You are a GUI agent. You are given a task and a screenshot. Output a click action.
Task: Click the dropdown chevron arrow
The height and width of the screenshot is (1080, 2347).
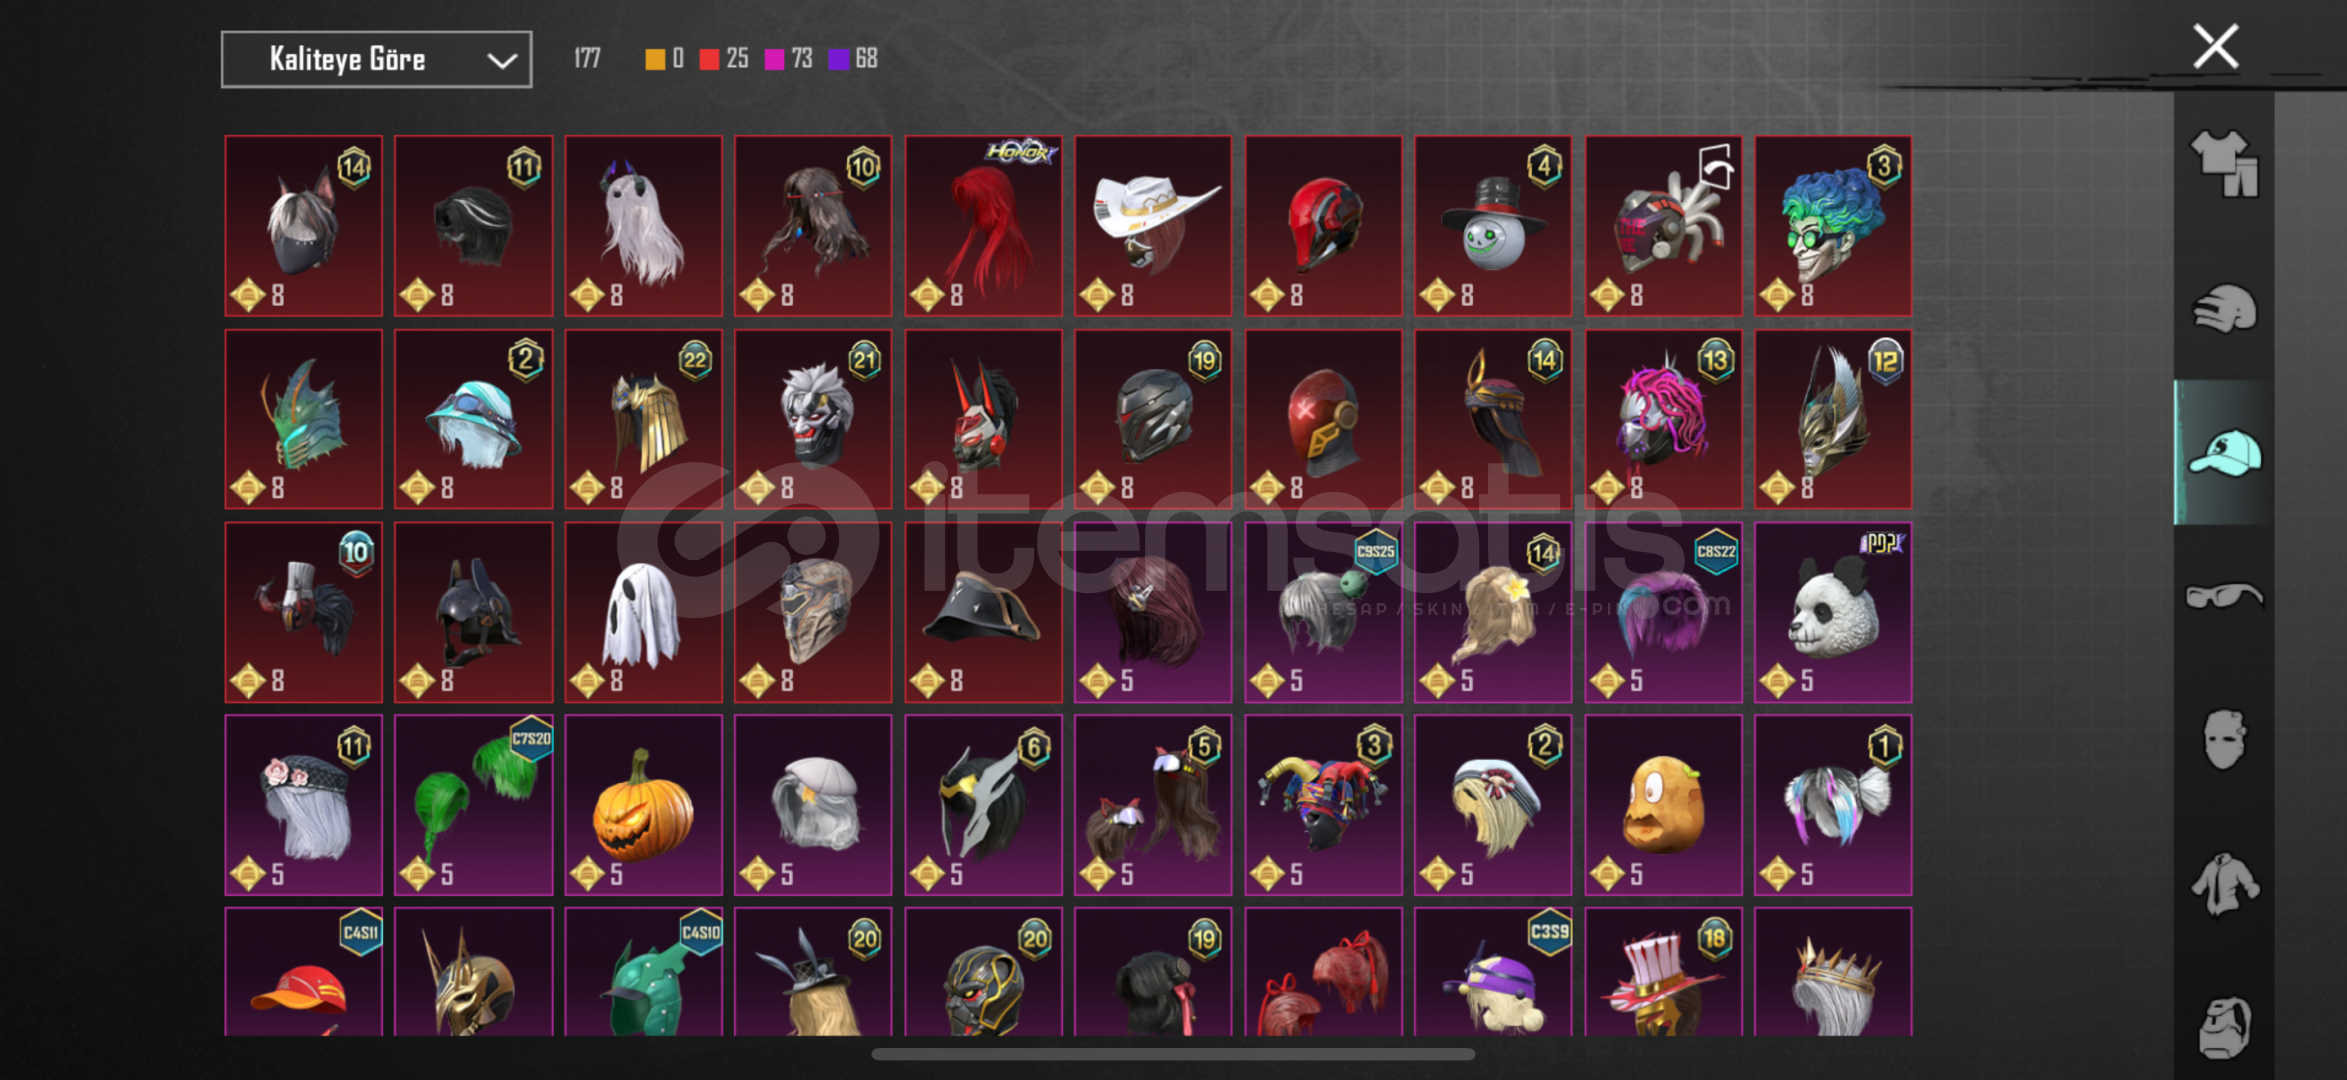click(501, 61)
